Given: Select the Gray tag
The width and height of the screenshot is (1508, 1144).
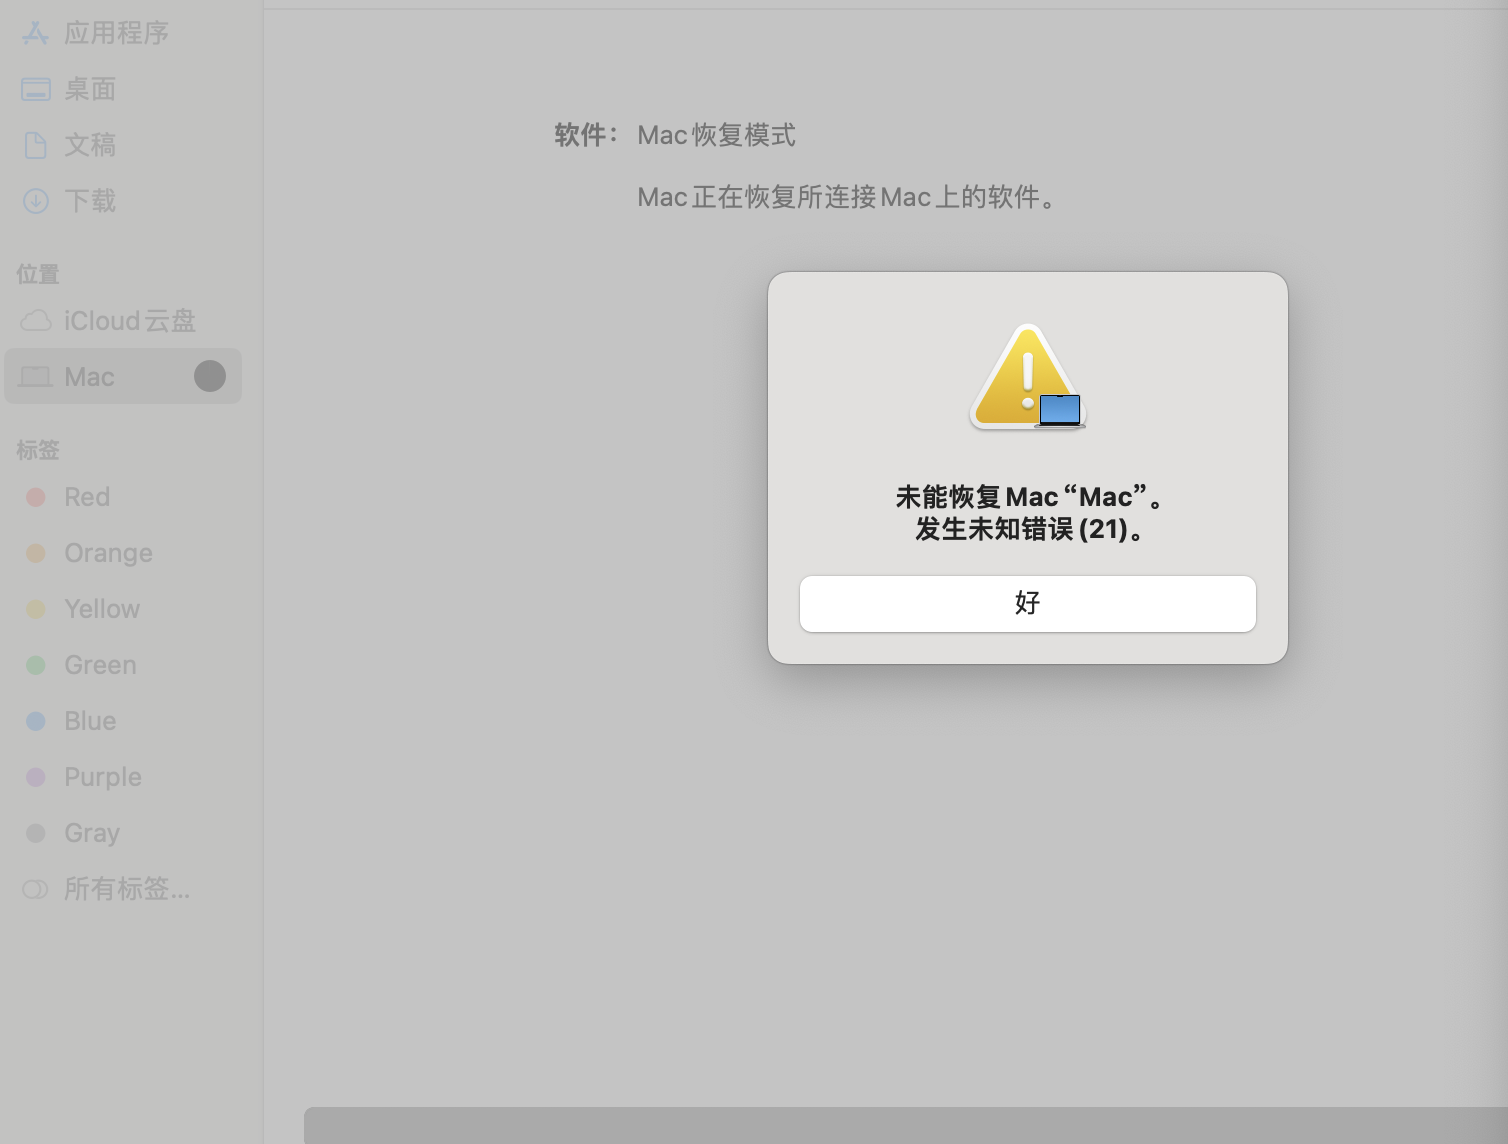Looking at the screenshot, I should point(73,833).
